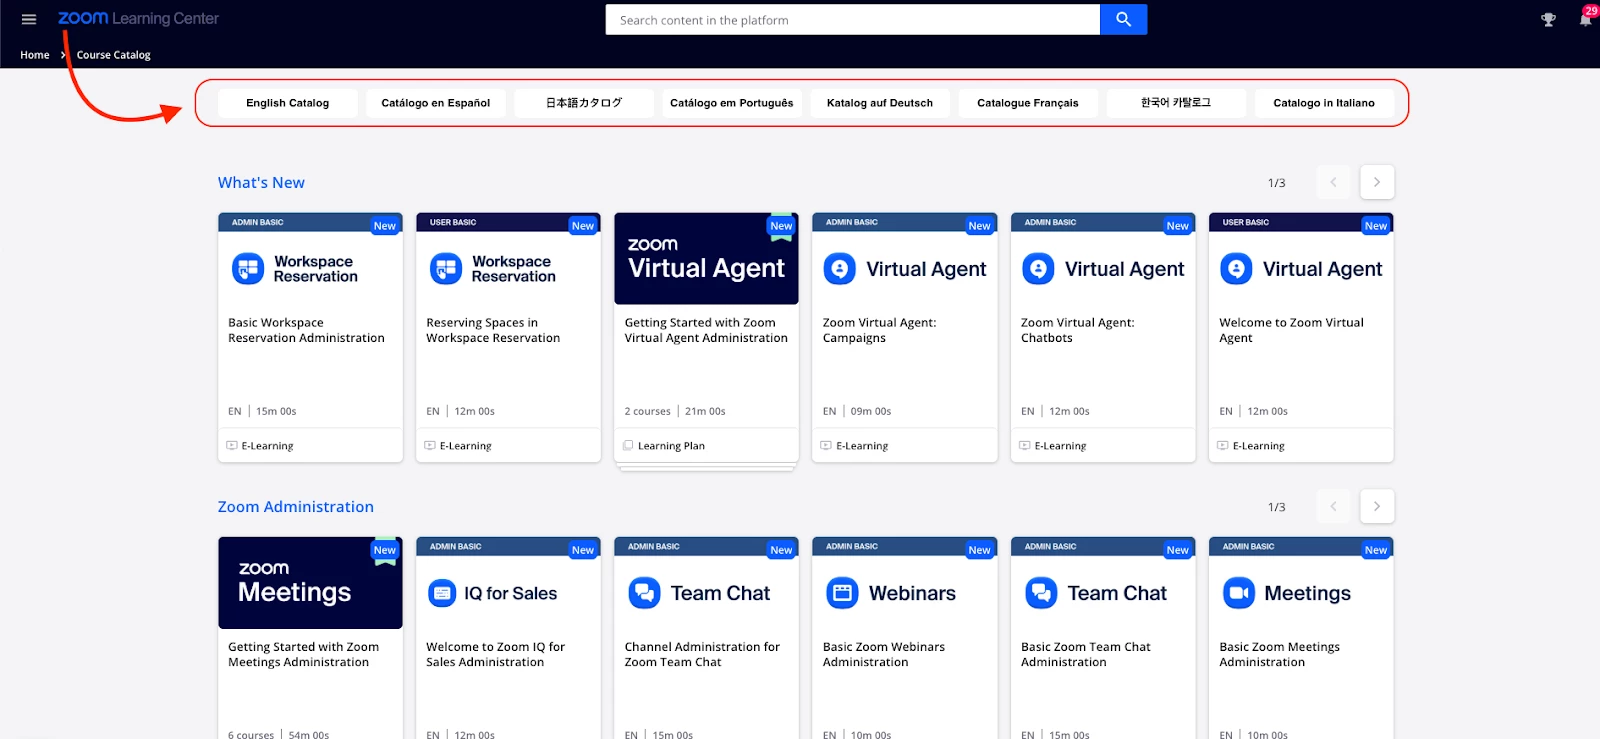
Task: Open Basic Workspace Reservation Administration course
Action: (x=306, y=330)
